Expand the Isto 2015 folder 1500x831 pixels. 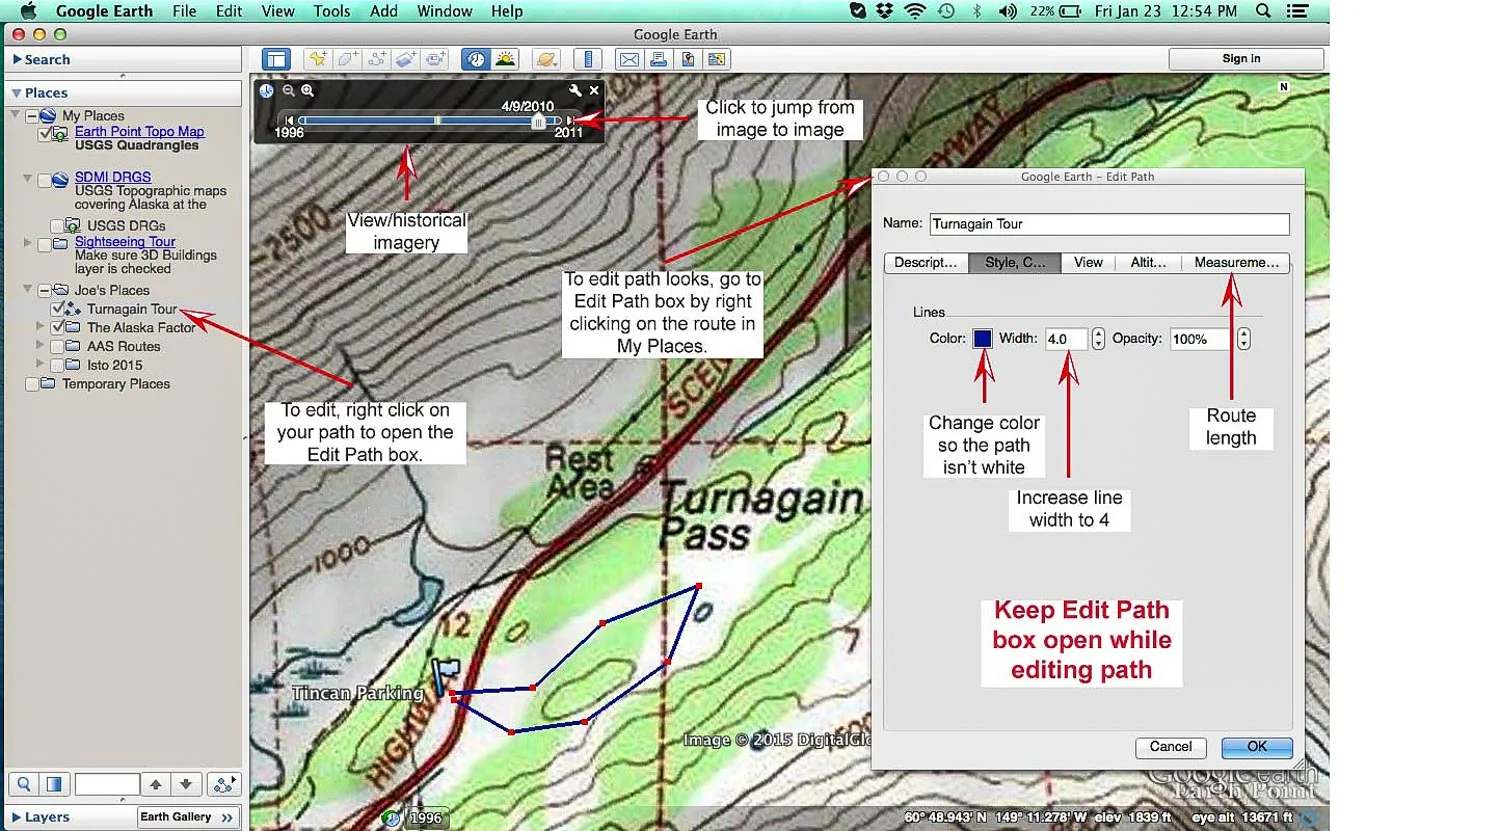(40, 364)
